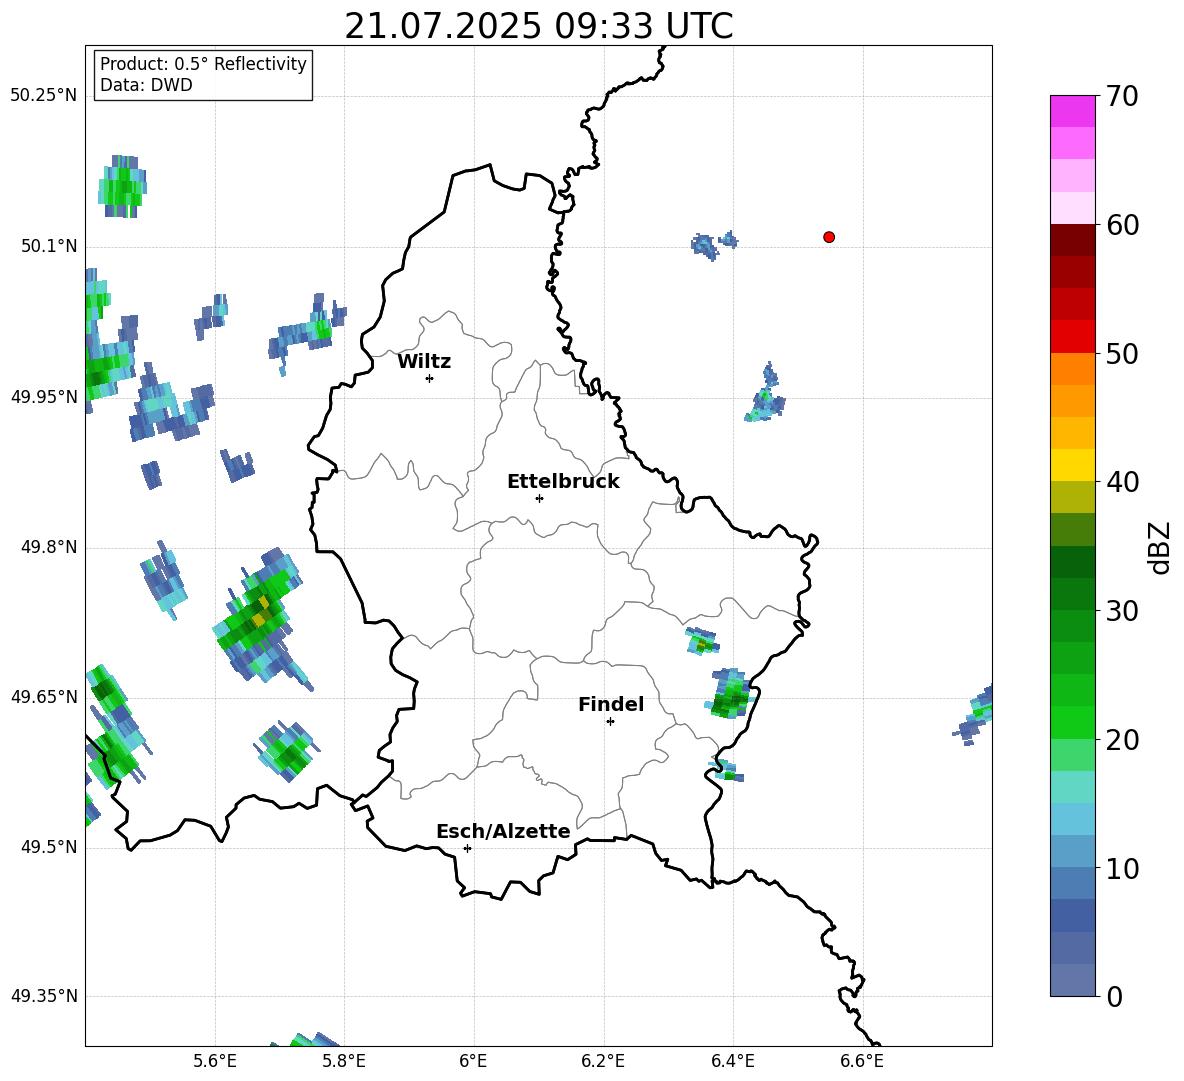The width and height of the screenshot is (1184, 1081).
Task: Click the longitude label '6°E'
Action: coord(473,1062)
